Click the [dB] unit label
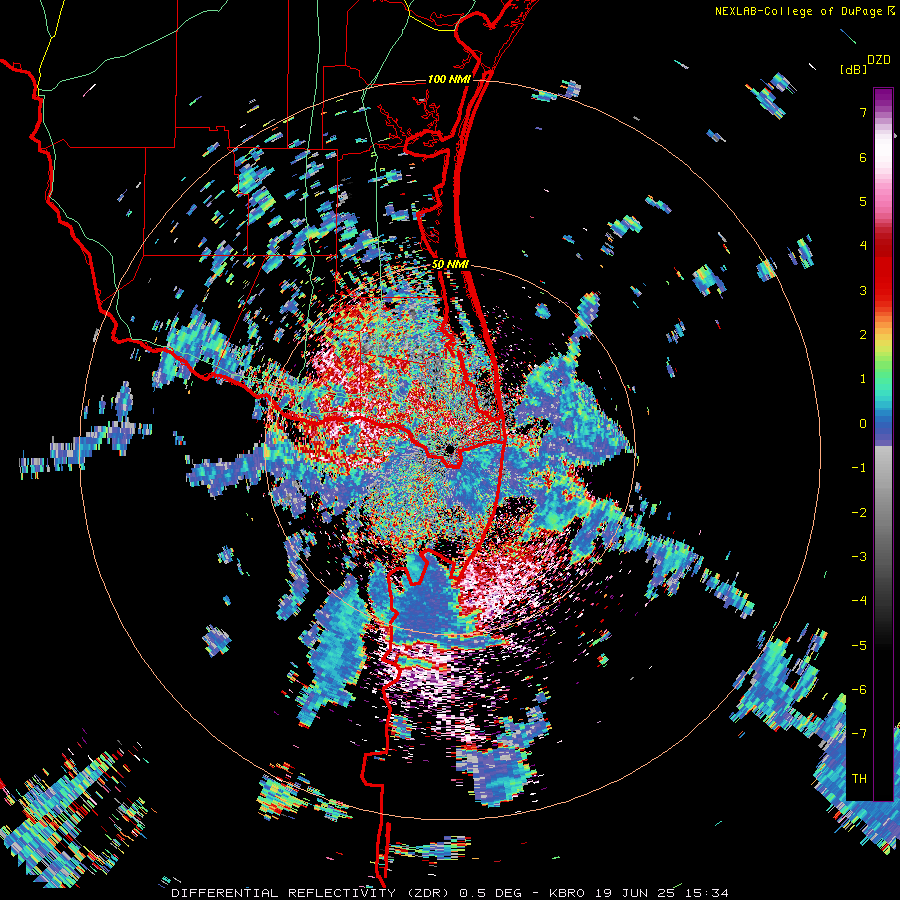900x900 pixels. pyautogui.click(x=853, y=70)
